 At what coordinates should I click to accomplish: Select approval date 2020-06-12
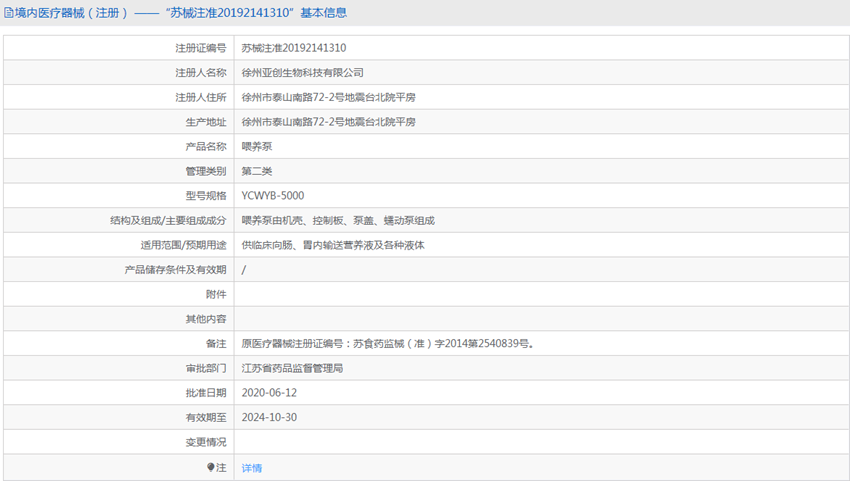(x=269, y=393)
